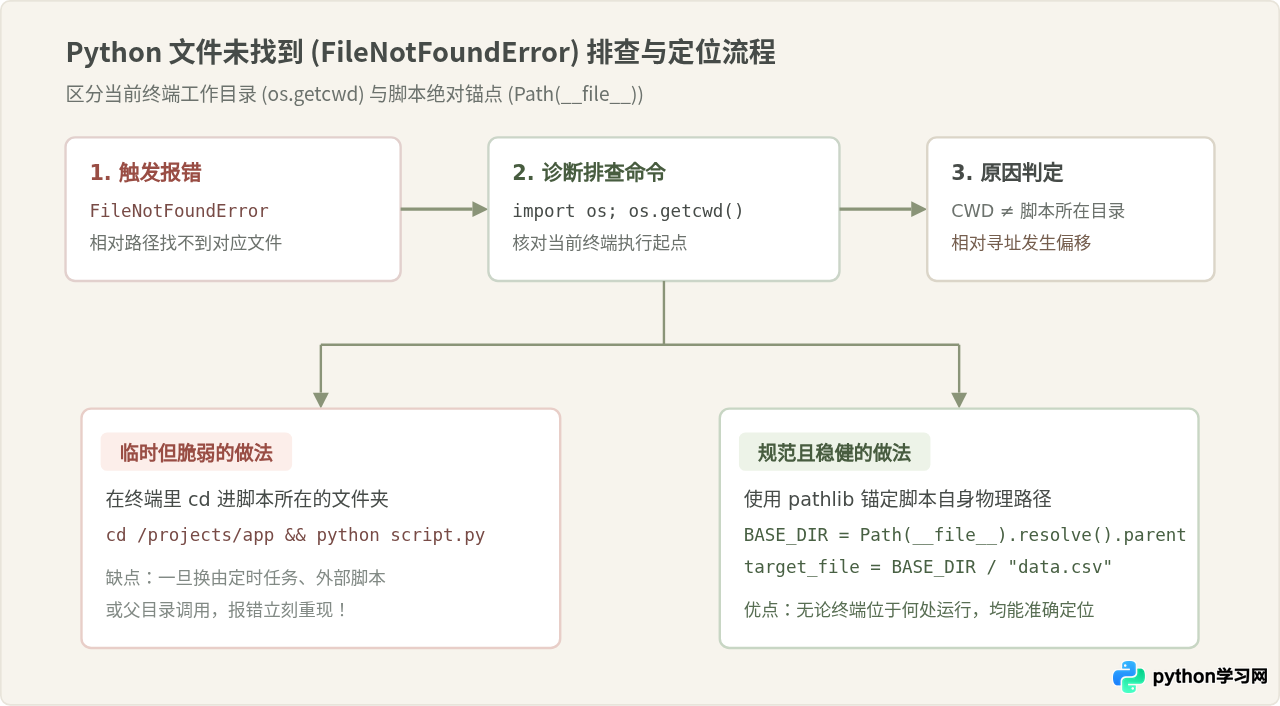The height and width of the screenshot is (706, 1280).
Task: Click the subtitle starting '区分当前终端工作目录'
Action: 355,95
